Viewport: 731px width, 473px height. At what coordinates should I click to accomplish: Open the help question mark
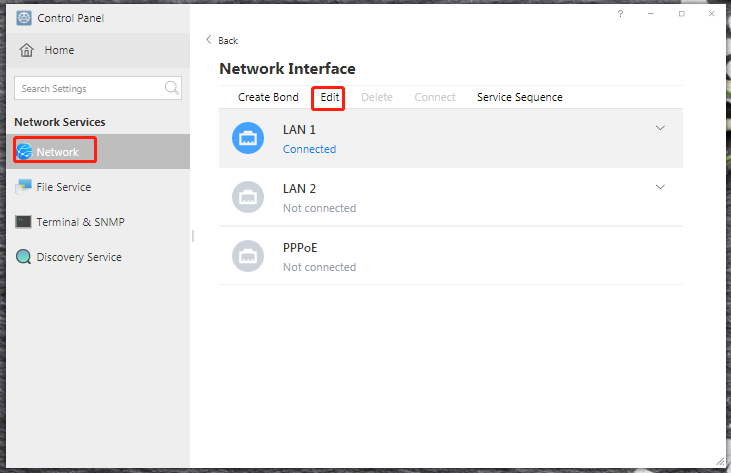[620, 14]
